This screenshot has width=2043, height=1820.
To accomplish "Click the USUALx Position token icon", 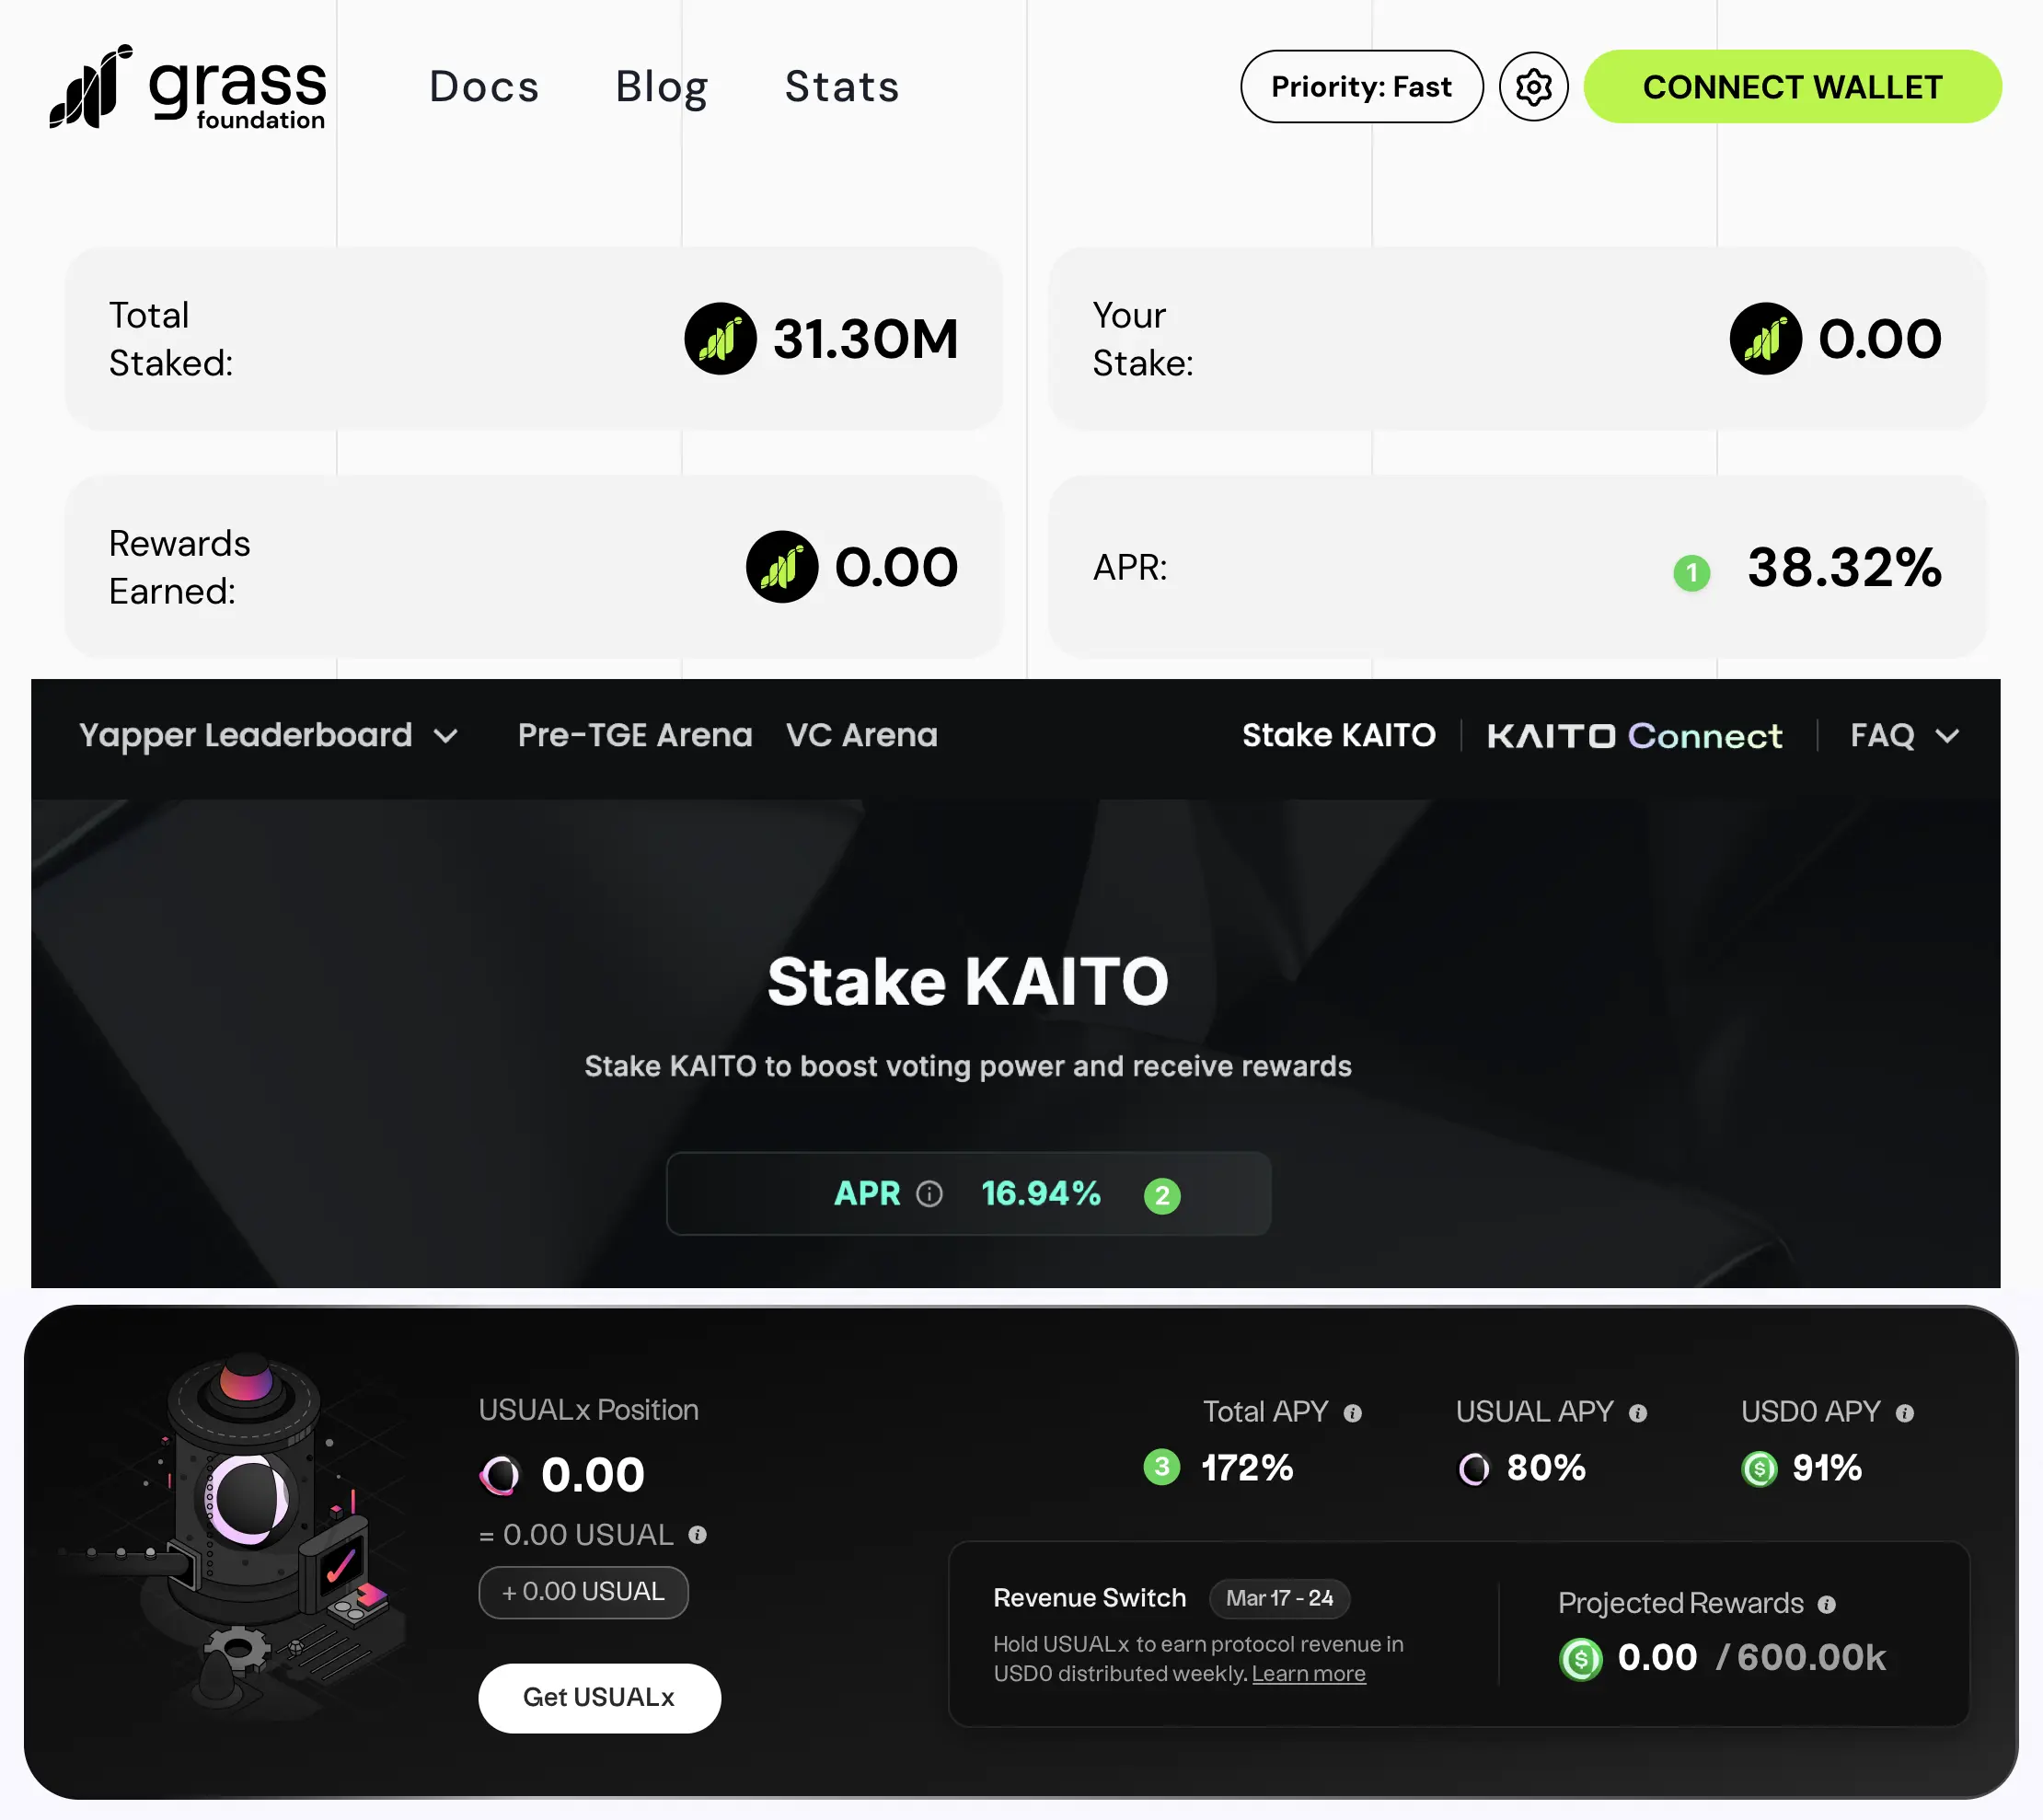I will pyautogui.click(x=500, y=1475).
